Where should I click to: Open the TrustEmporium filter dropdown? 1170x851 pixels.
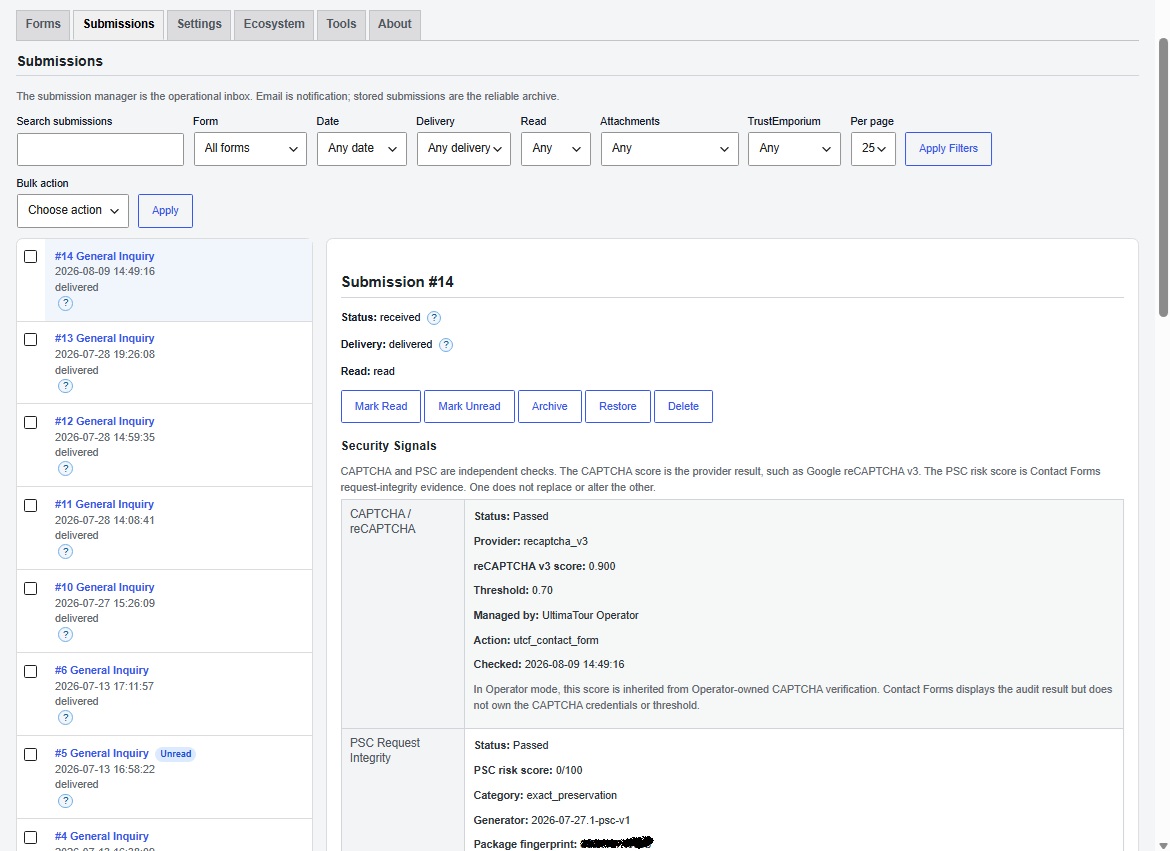[x=794, y=149]
